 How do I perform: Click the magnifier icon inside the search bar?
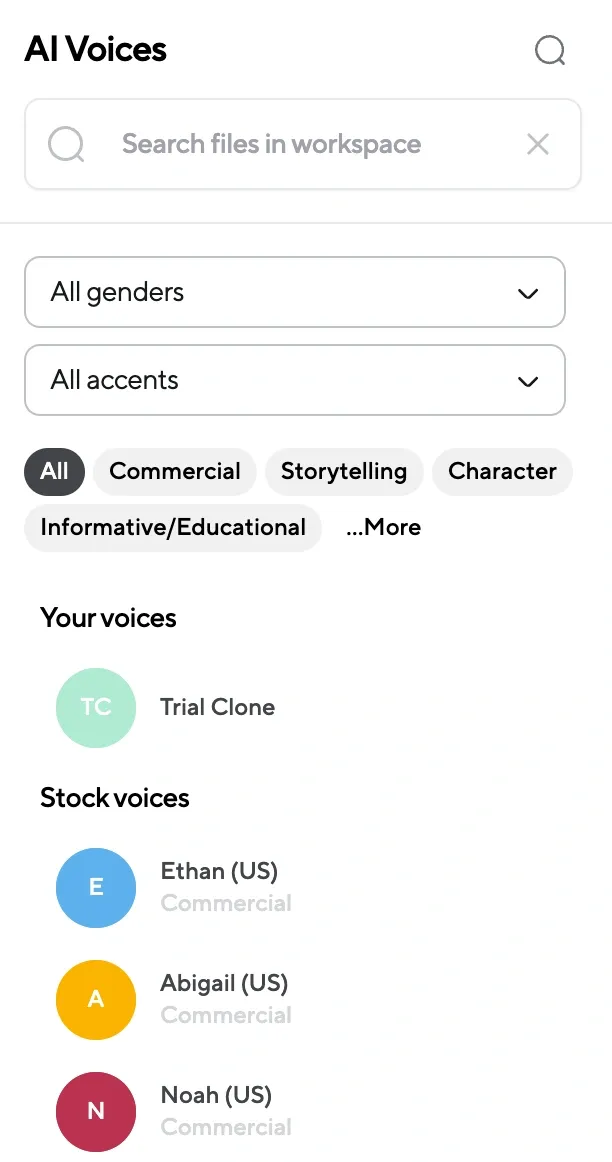[x=66, y=144]
